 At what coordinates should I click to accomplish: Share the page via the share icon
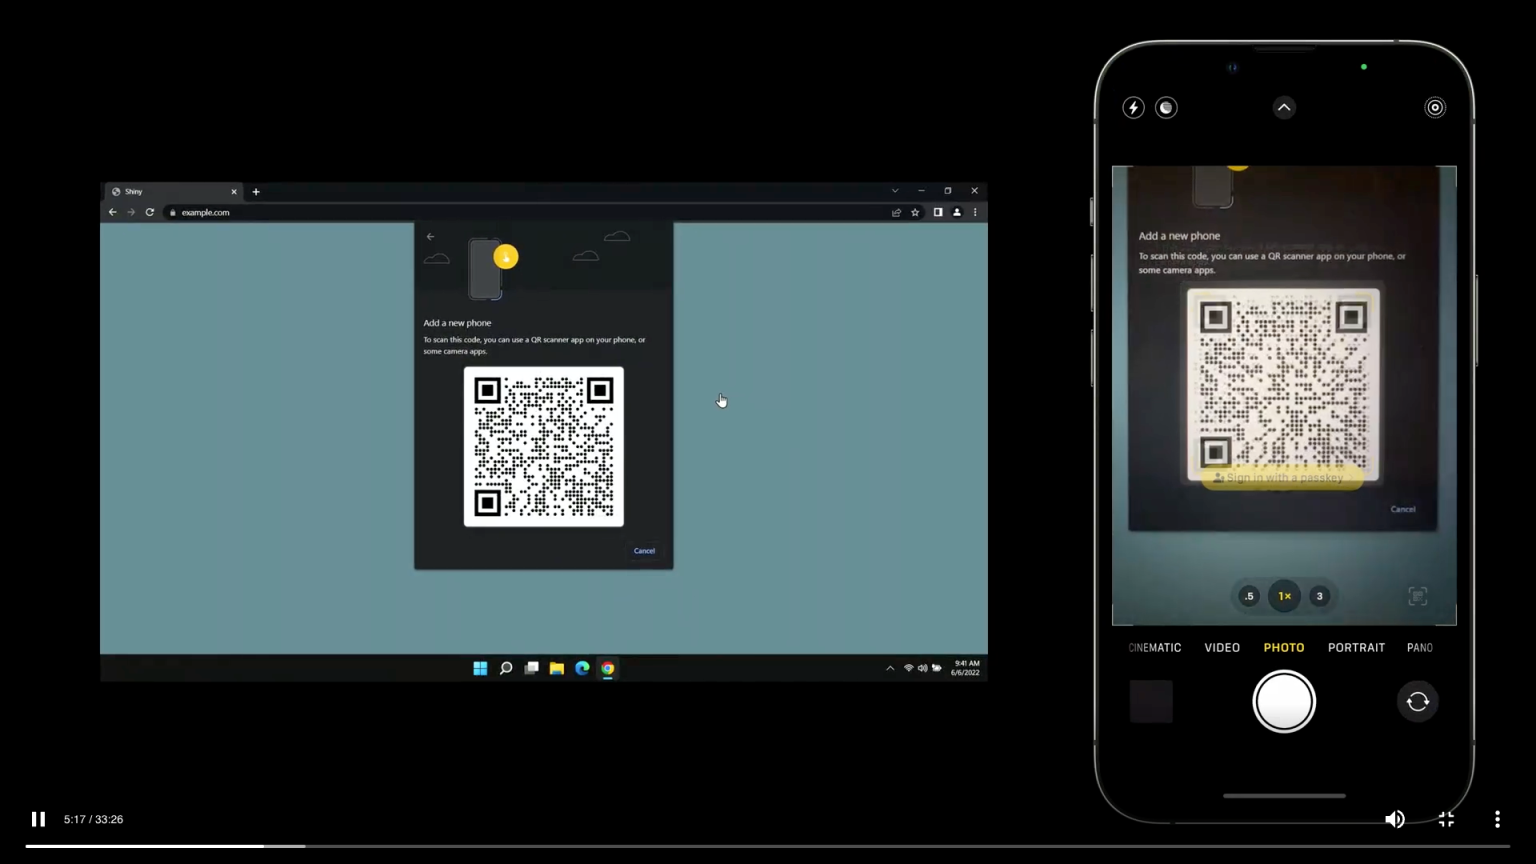click(x=896, y=212)
